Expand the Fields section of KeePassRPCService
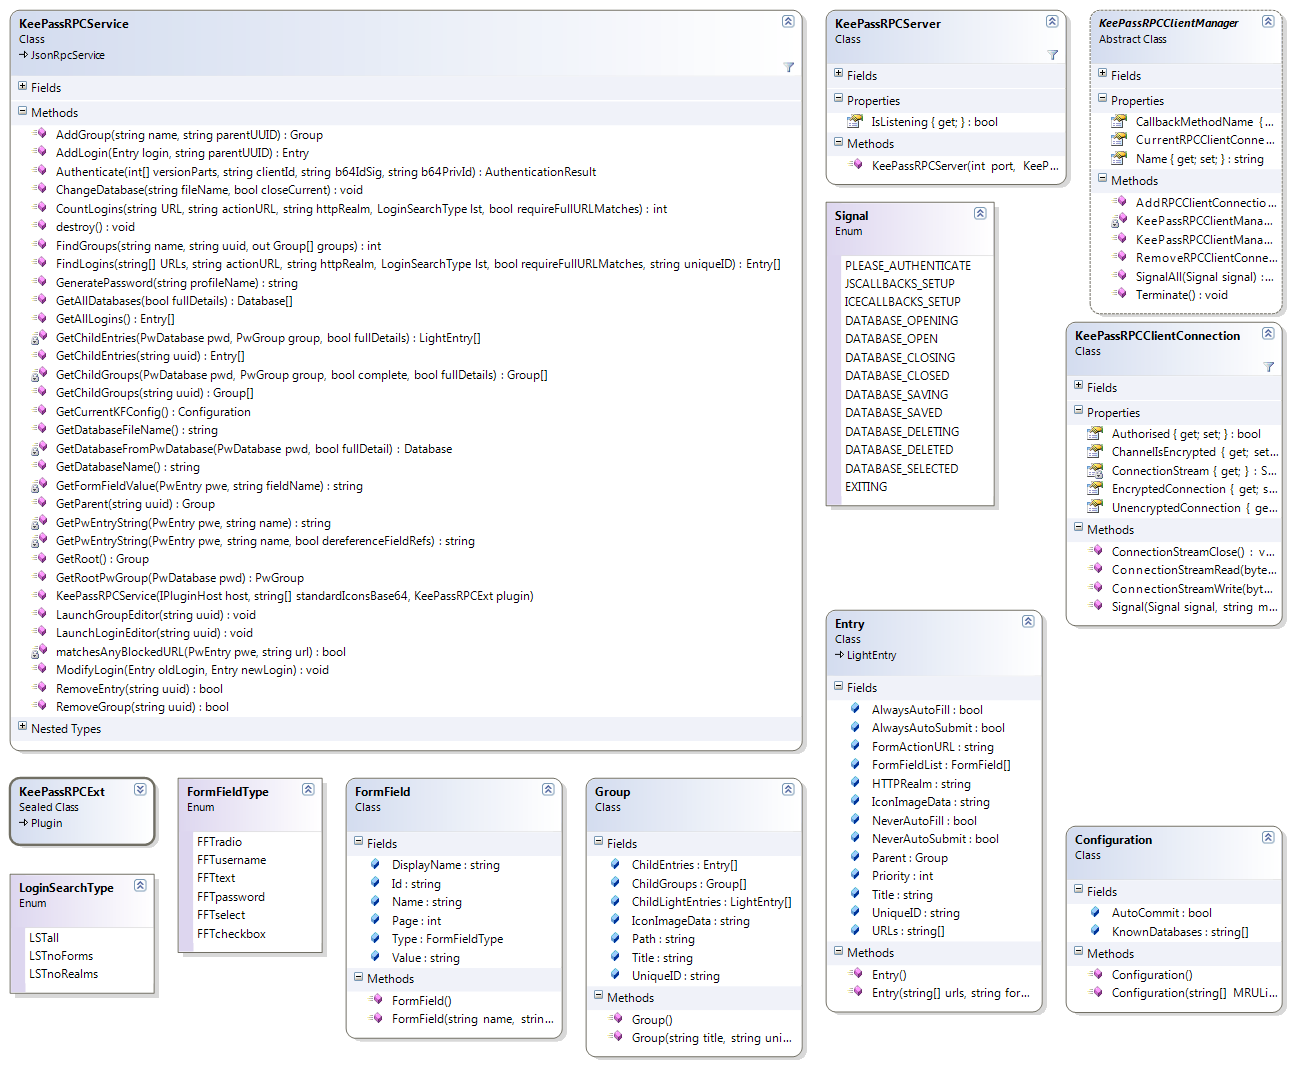Image resolution: width=1291 pixels, height=1065 pixels. tap(23, 87)
